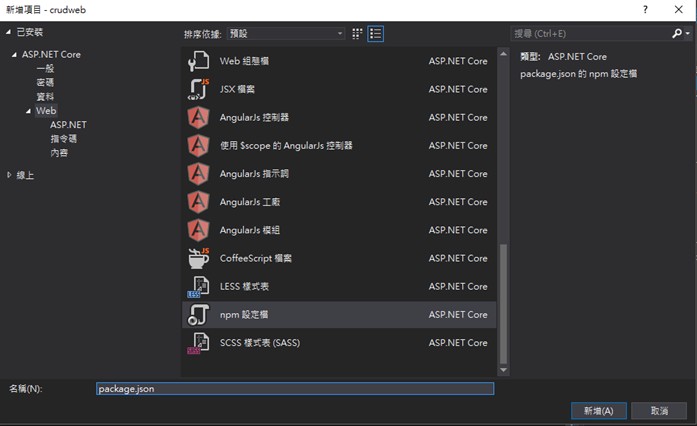The height and width of the screenshot is (426, 697).
Task: Click the 新增(A) button
Action: point(598,411)
